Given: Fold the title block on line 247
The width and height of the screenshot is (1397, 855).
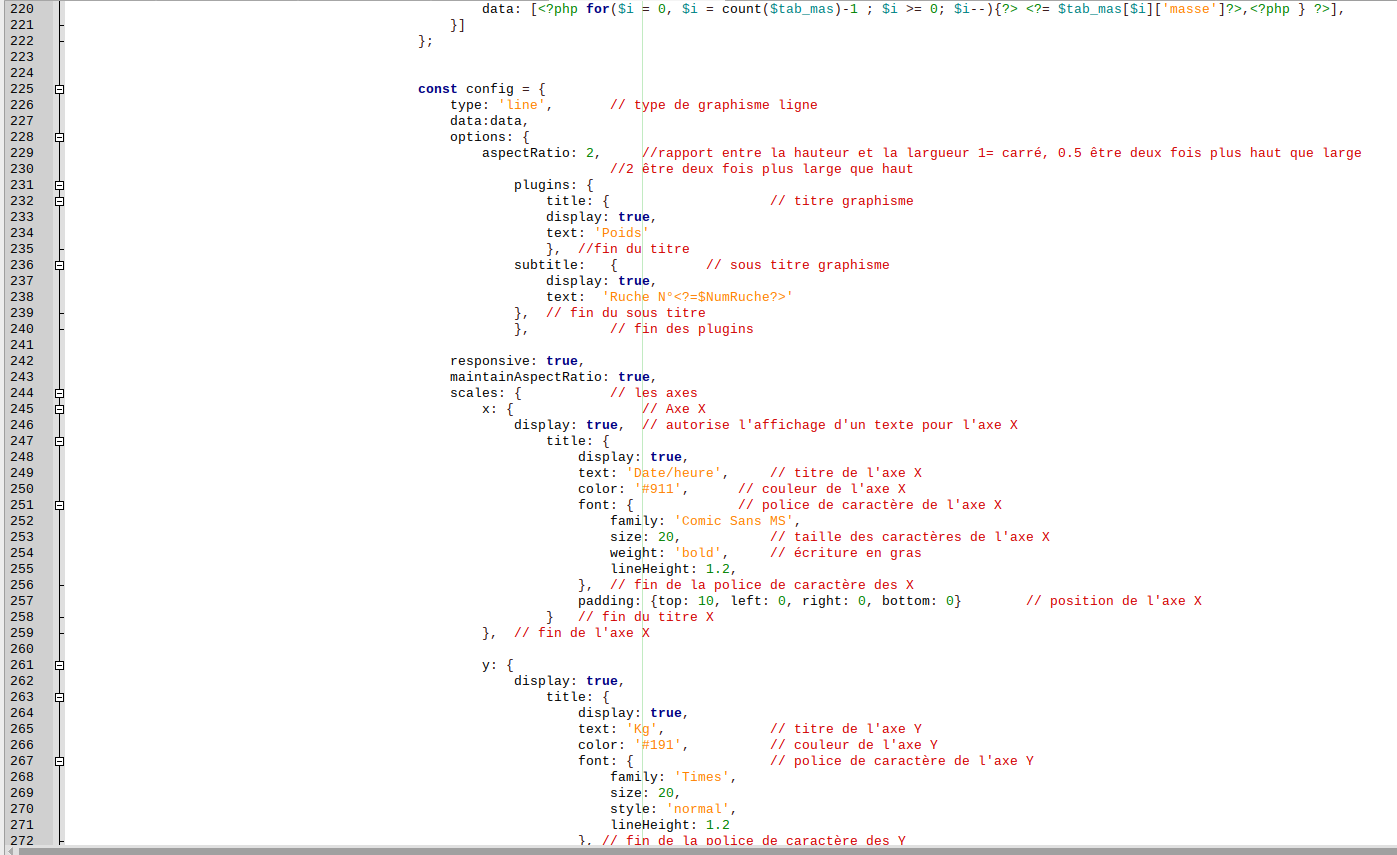Looking at the screenshot, I should [59, 441].
